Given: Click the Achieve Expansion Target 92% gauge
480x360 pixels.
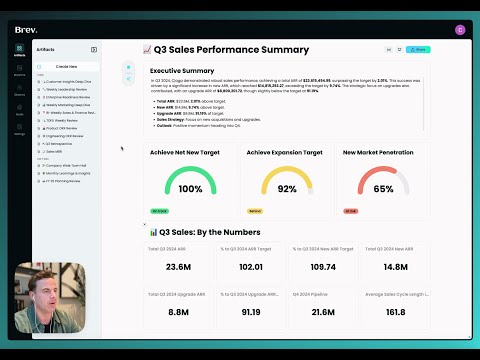Looking at the screenshot, I should pos(287,181).
